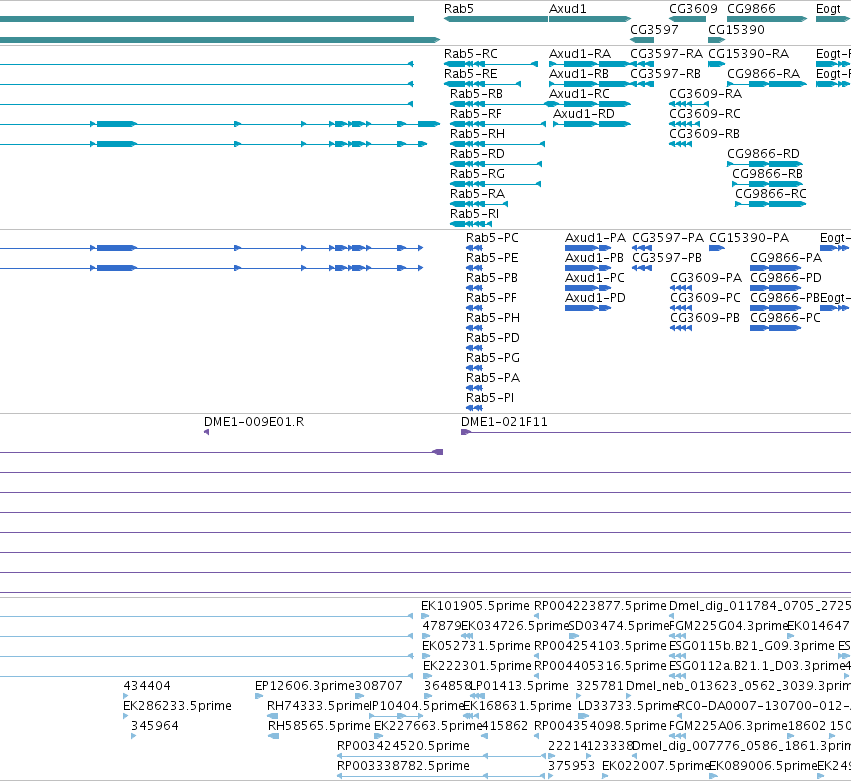Select EST label EK022007.5prime
The height and width of the screenshot is (781, 851).
pos(656,766)
